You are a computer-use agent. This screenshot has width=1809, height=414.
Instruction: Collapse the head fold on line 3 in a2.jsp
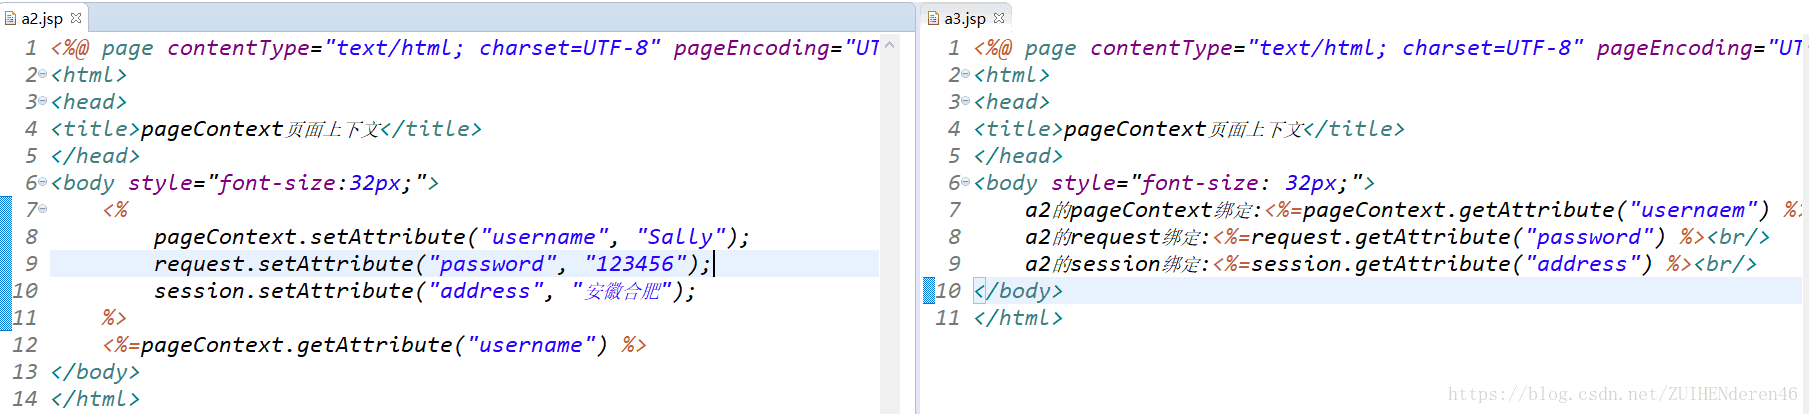point(43,101)
